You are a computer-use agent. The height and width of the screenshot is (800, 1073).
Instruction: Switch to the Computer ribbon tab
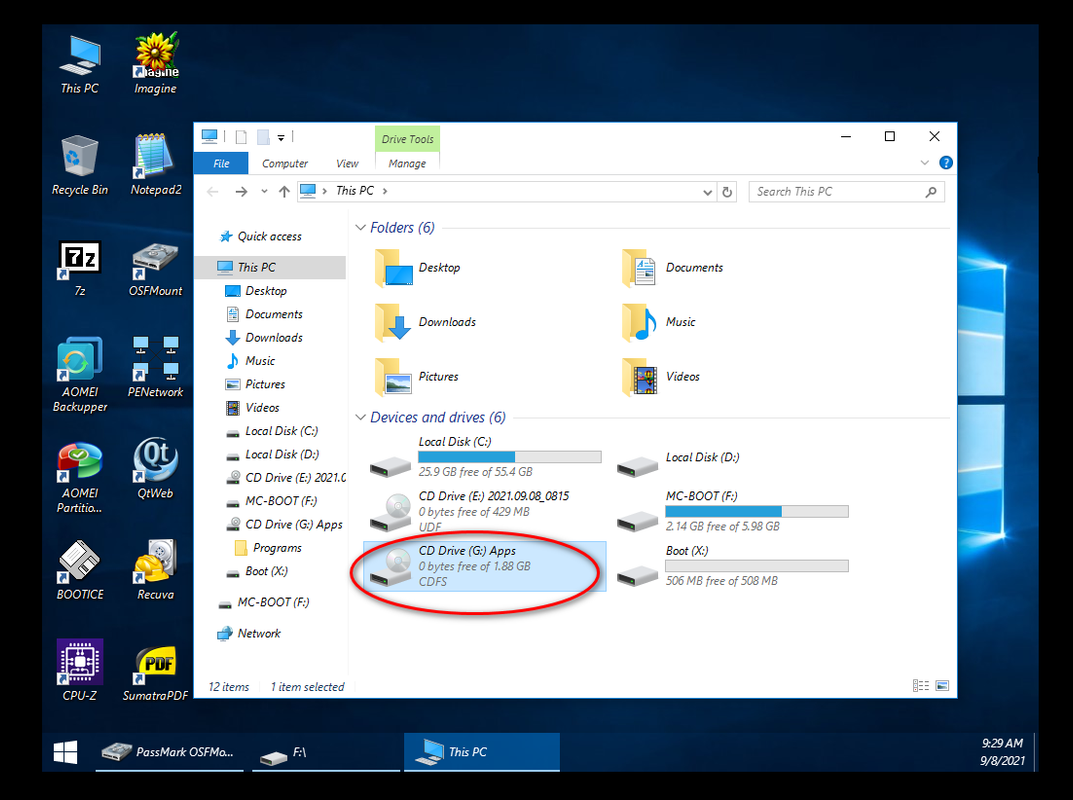(x=285, y=164)
